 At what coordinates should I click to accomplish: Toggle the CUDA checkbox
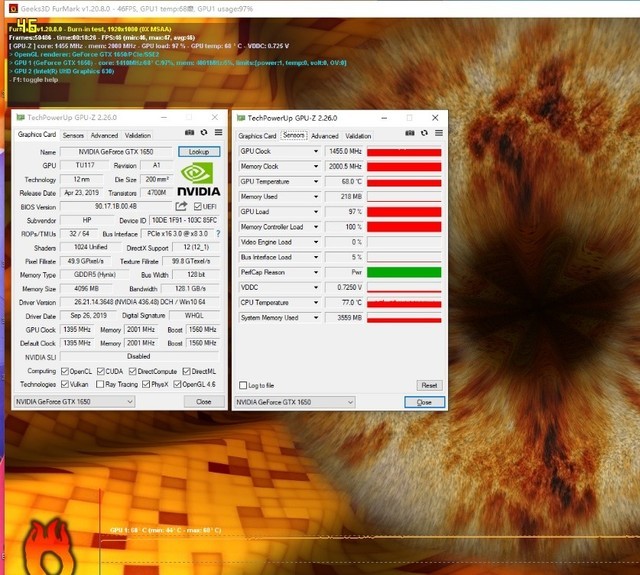100,371
